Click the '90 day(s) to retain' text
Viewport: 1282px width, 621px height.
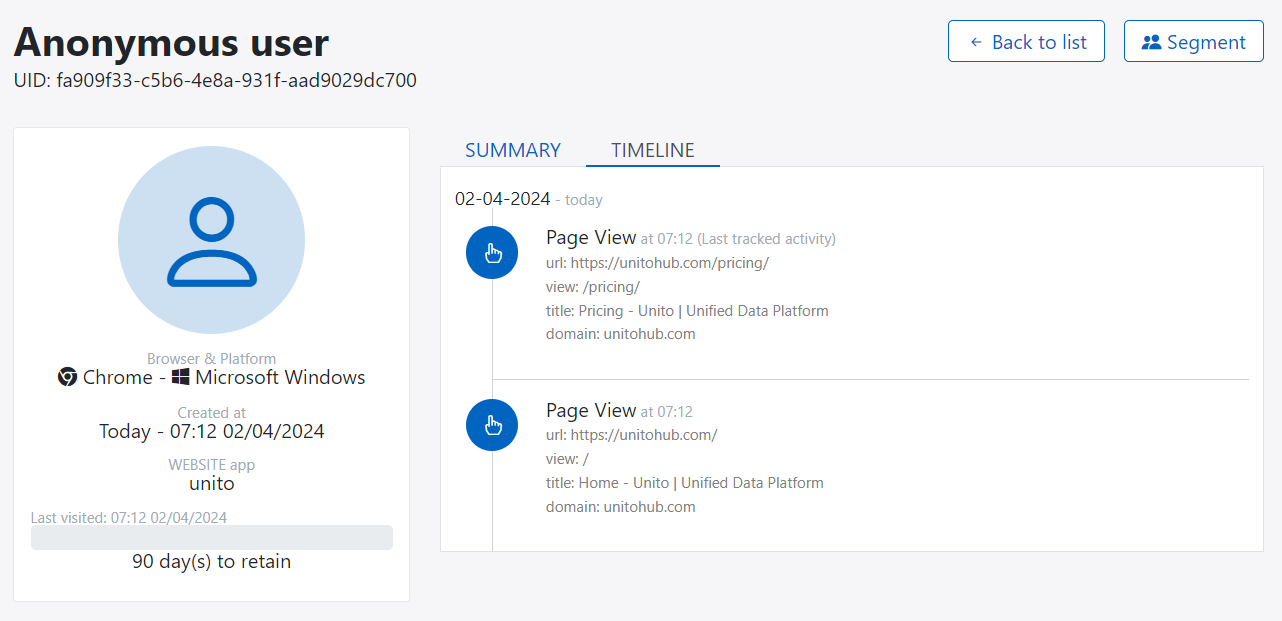[x=211, y=561]
